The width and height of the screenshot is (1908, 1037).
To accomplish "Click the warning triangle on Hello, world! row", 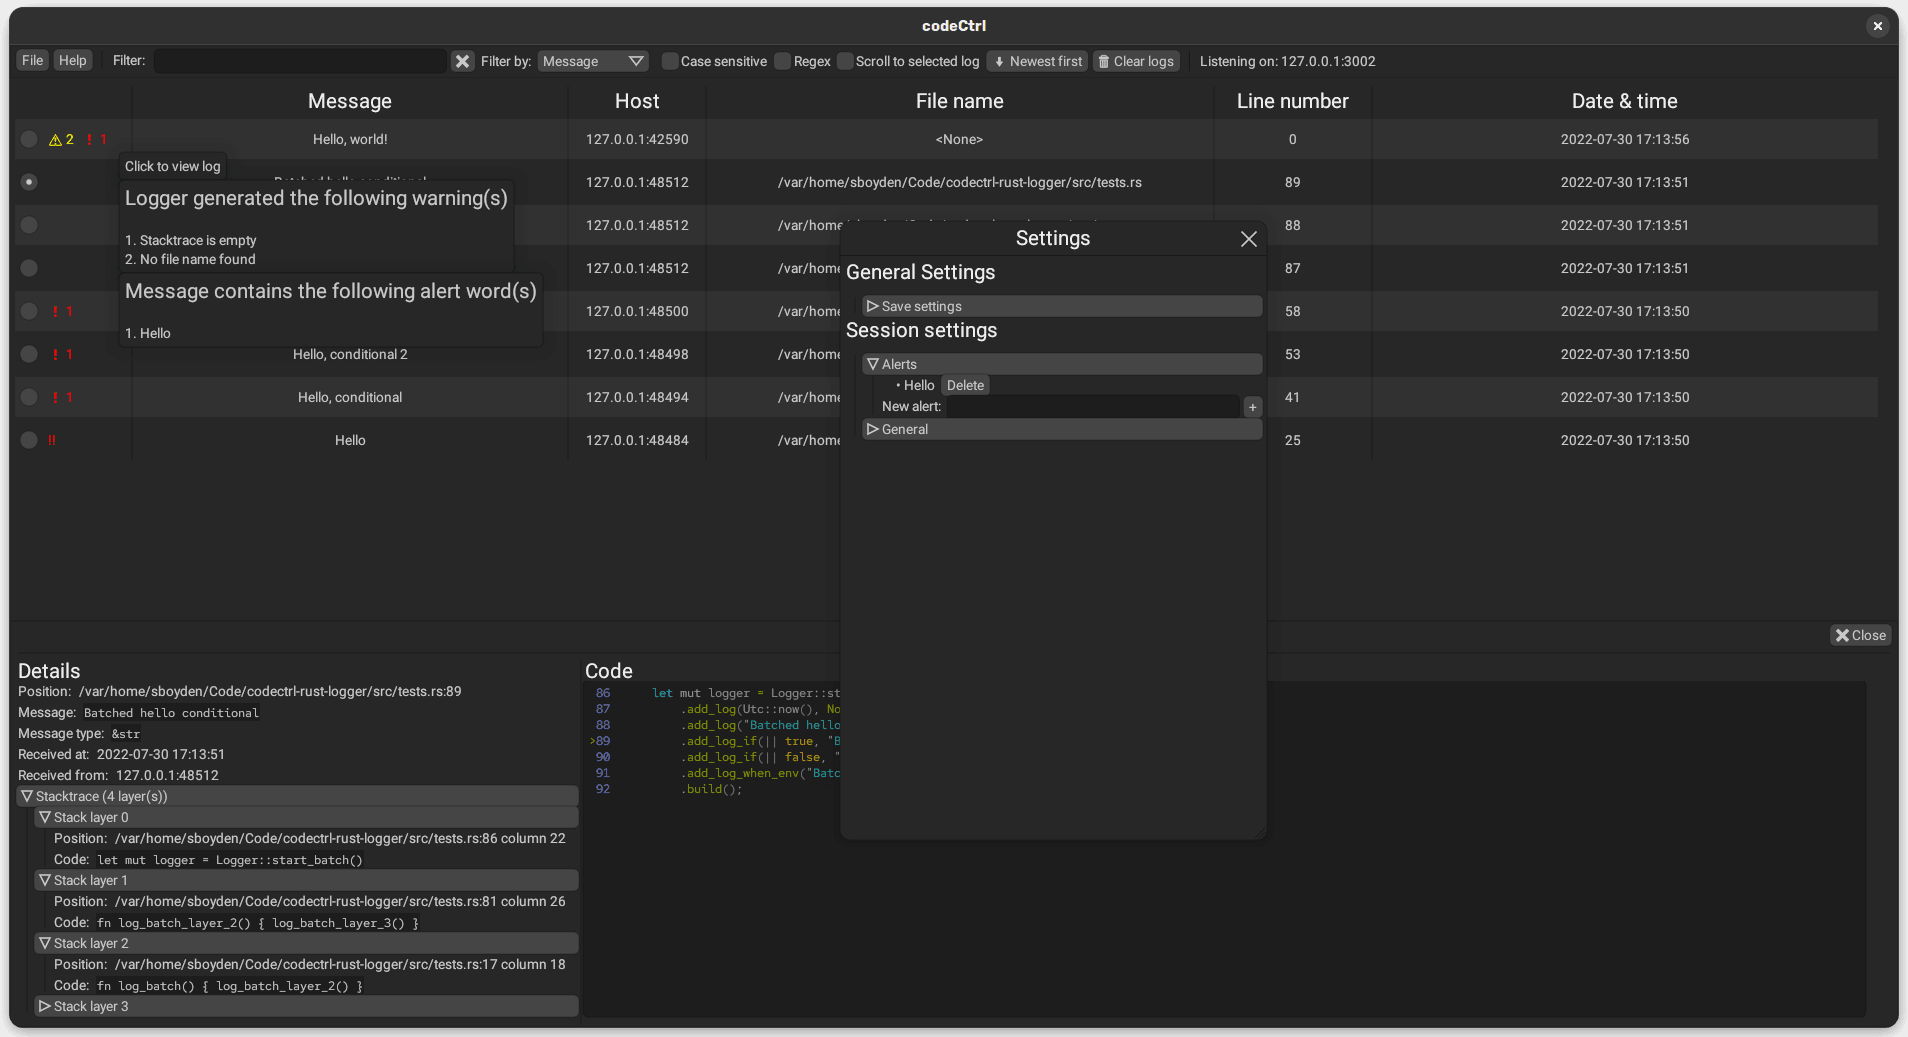I will click(x=55, y=139).
